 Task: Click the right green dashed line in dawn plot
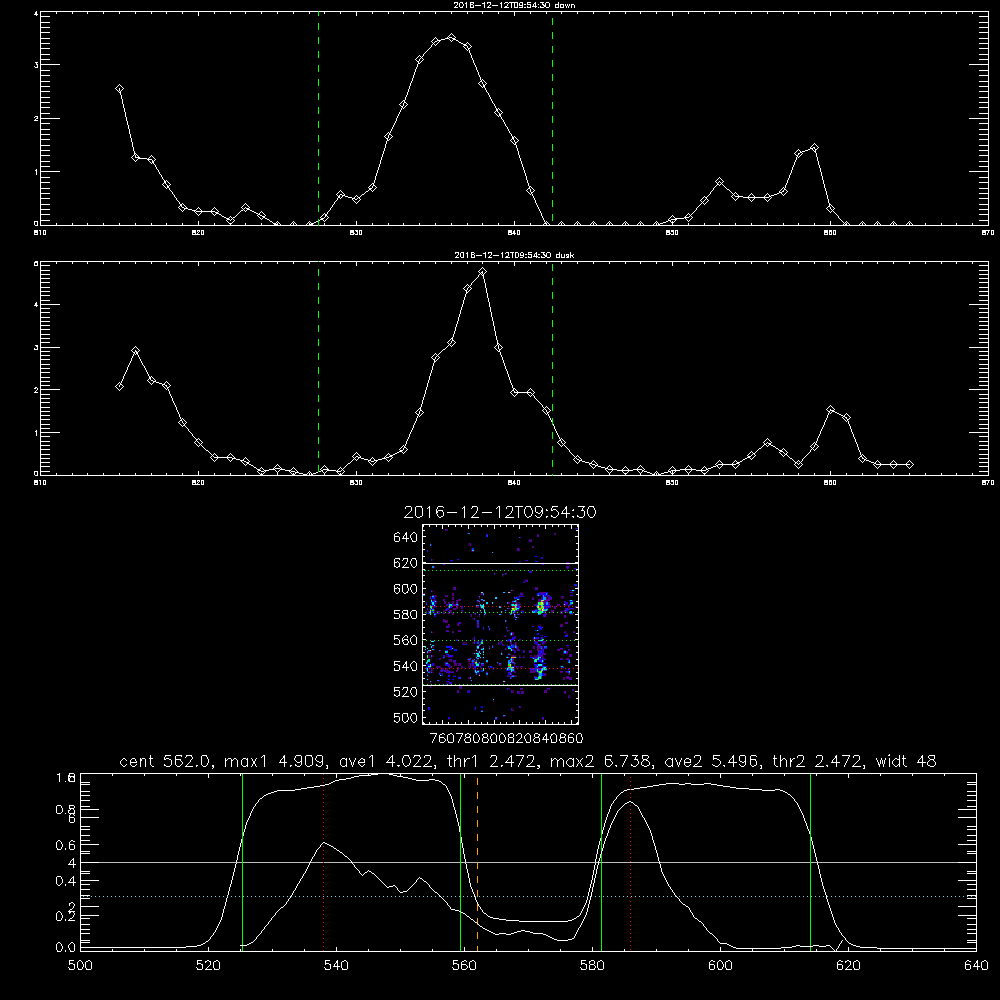[x=552, y=118]
